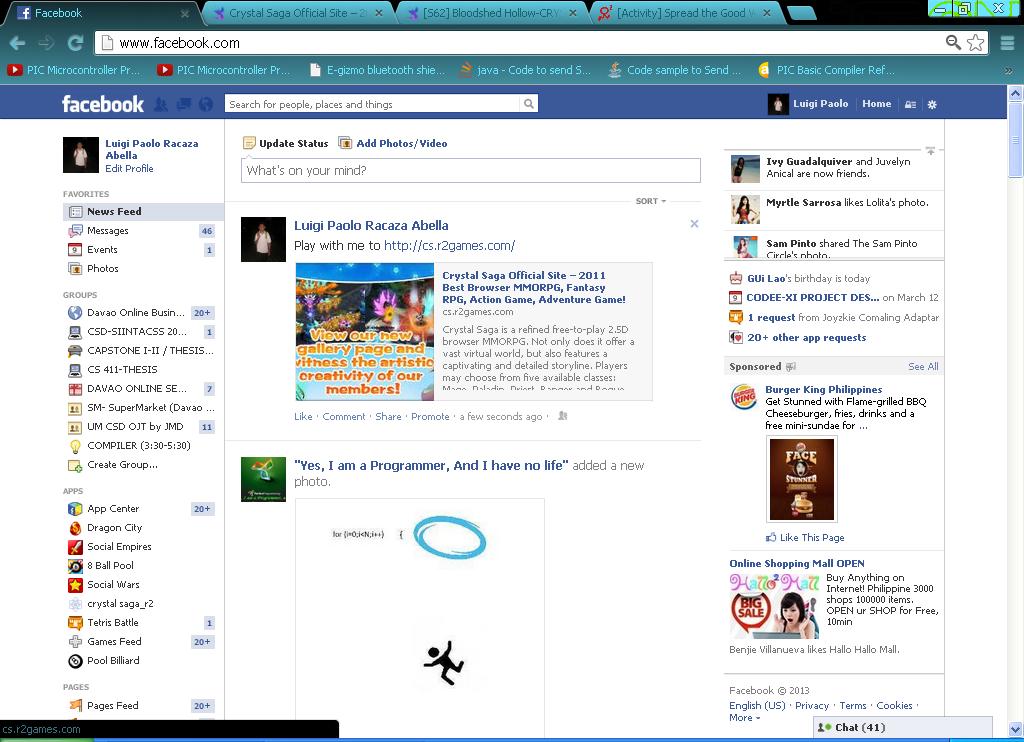The height and width of the screenshot is (742, 1024).
Task: Click the Add Photos/Video icon
Action: click(x=345, y=143)
